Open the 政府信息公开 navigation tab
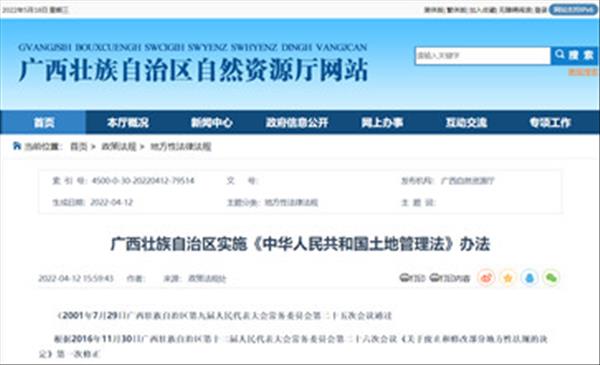 (x=297, y=122)
